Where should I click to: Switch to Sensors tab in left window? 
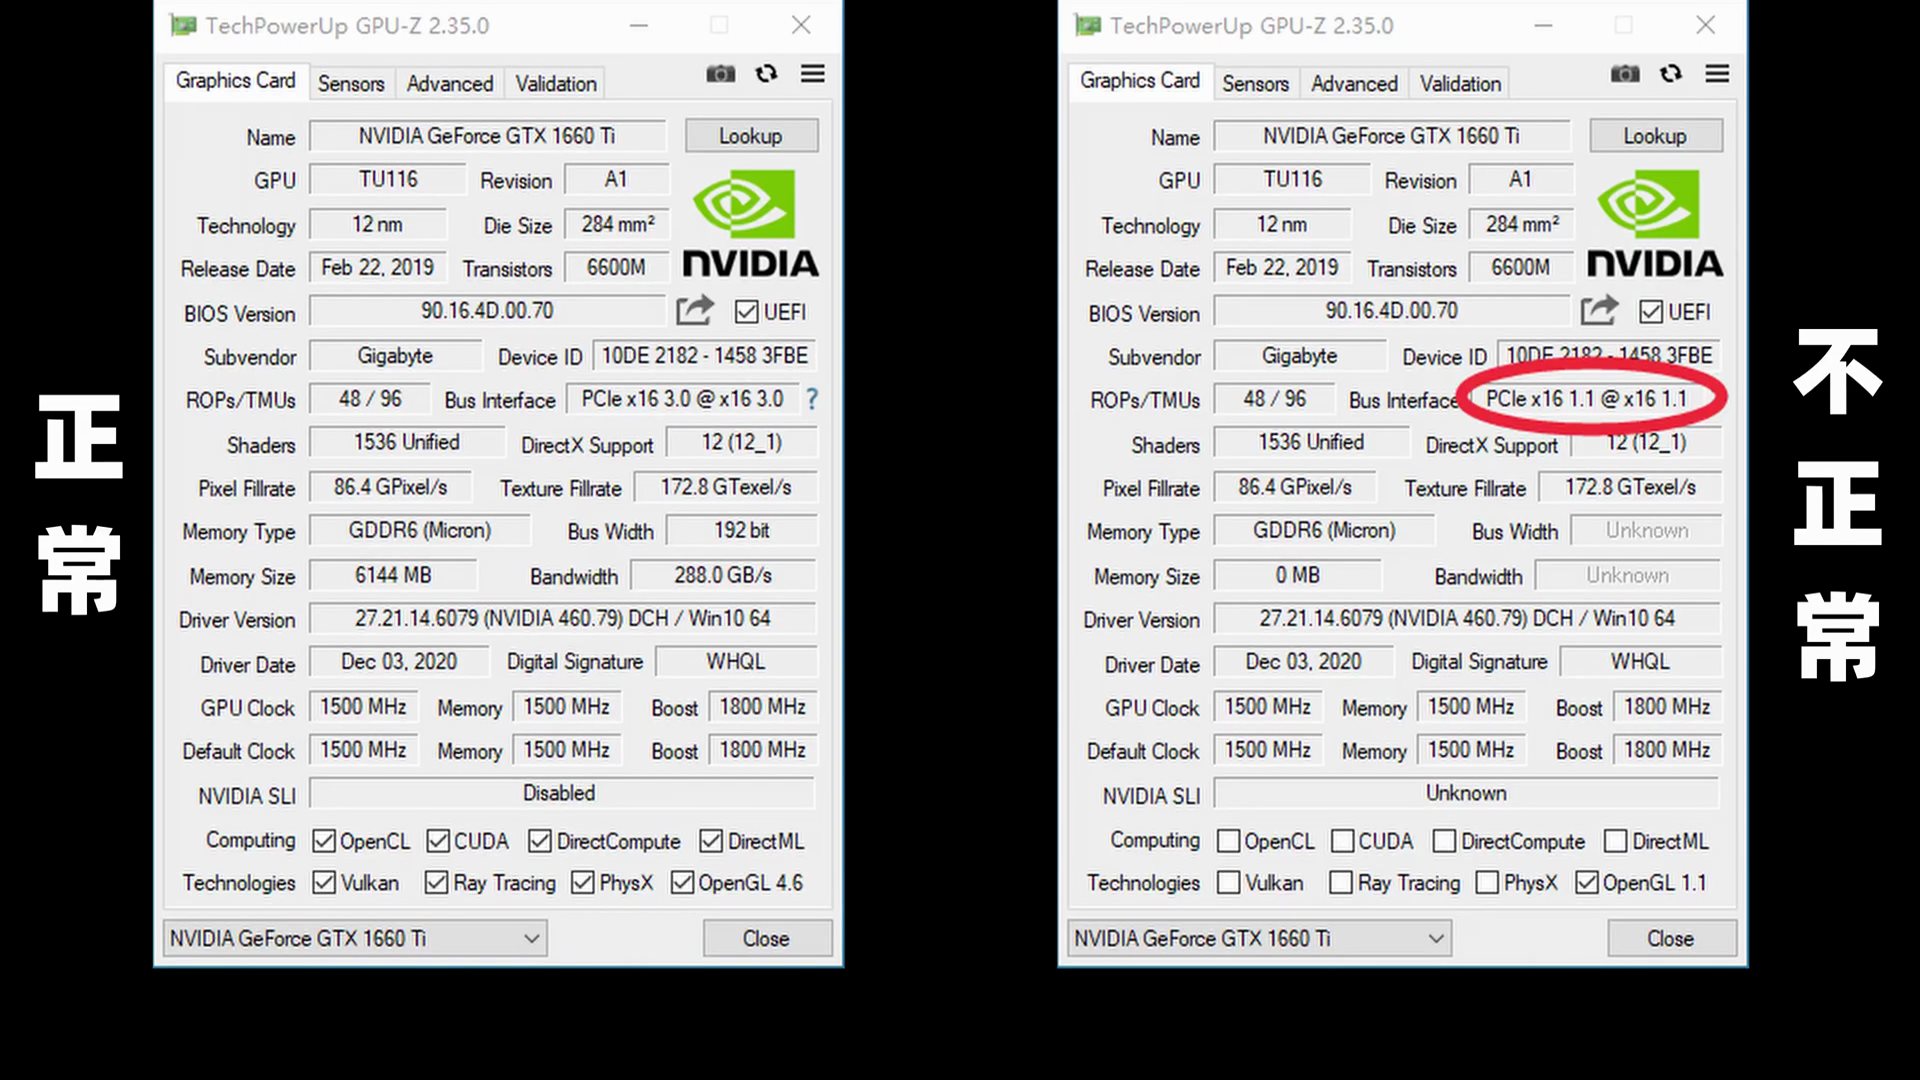point(351,84)
